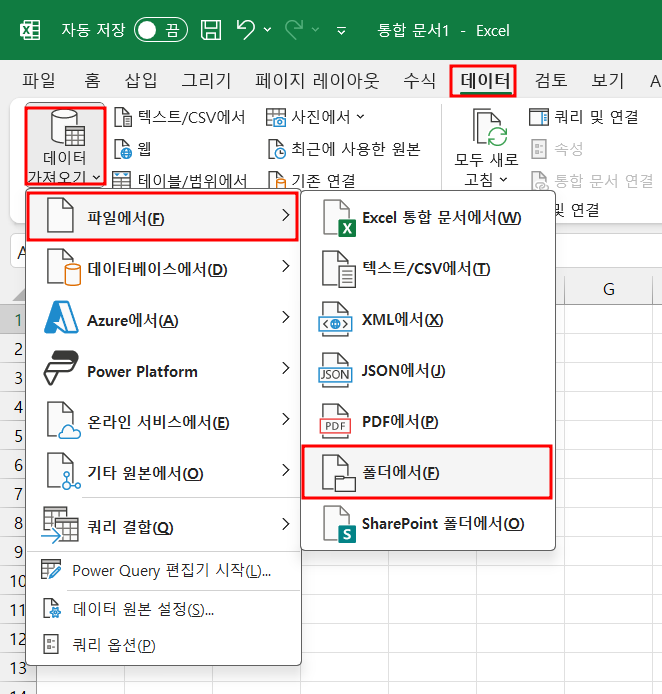662x694 pixels.
Task: Select the 데이터 ribbon tab
Action: 483,81
